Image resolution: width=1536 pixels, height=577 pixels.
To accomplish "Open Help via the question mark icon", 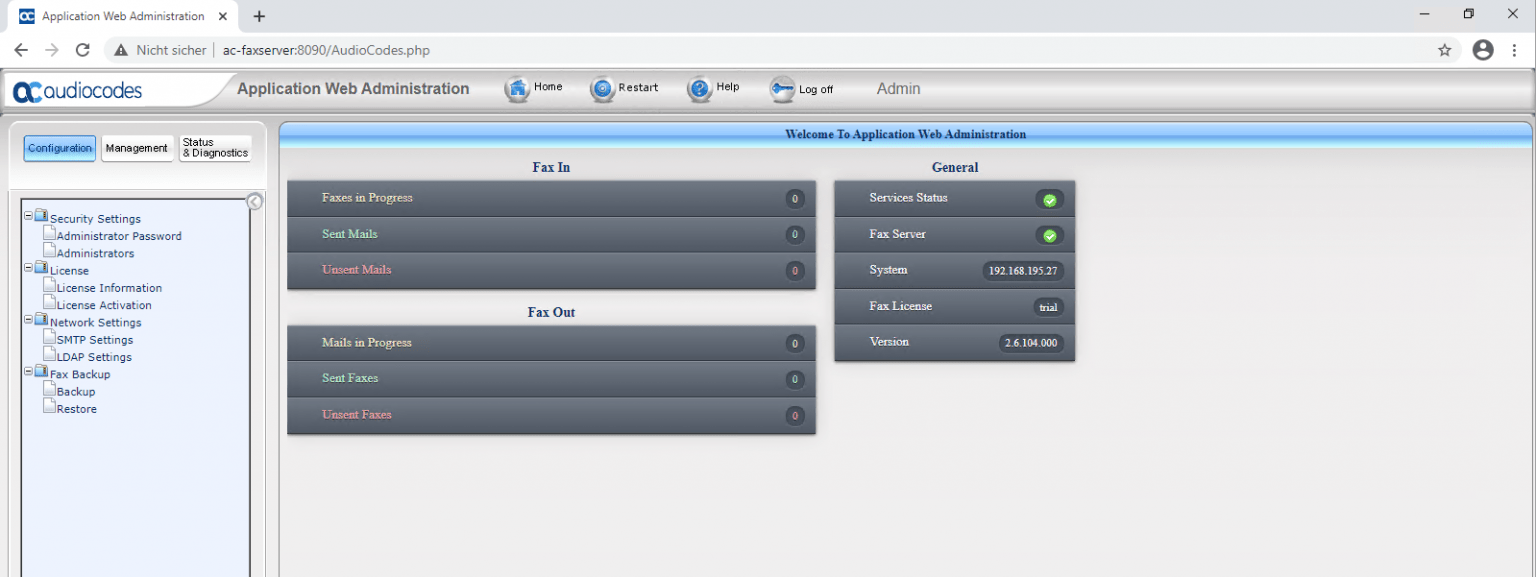I will coord(698,88).
